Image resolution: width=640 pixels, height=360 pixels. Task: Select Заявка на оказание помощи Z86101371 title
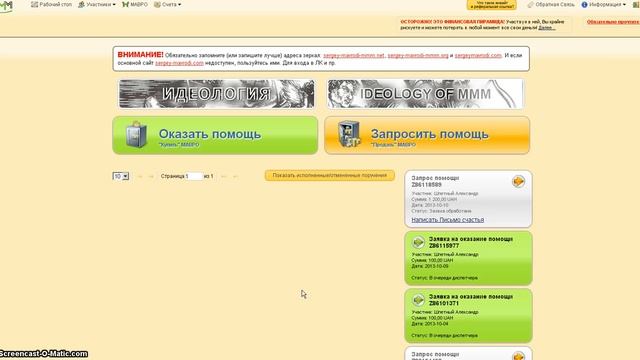[471, 300]
